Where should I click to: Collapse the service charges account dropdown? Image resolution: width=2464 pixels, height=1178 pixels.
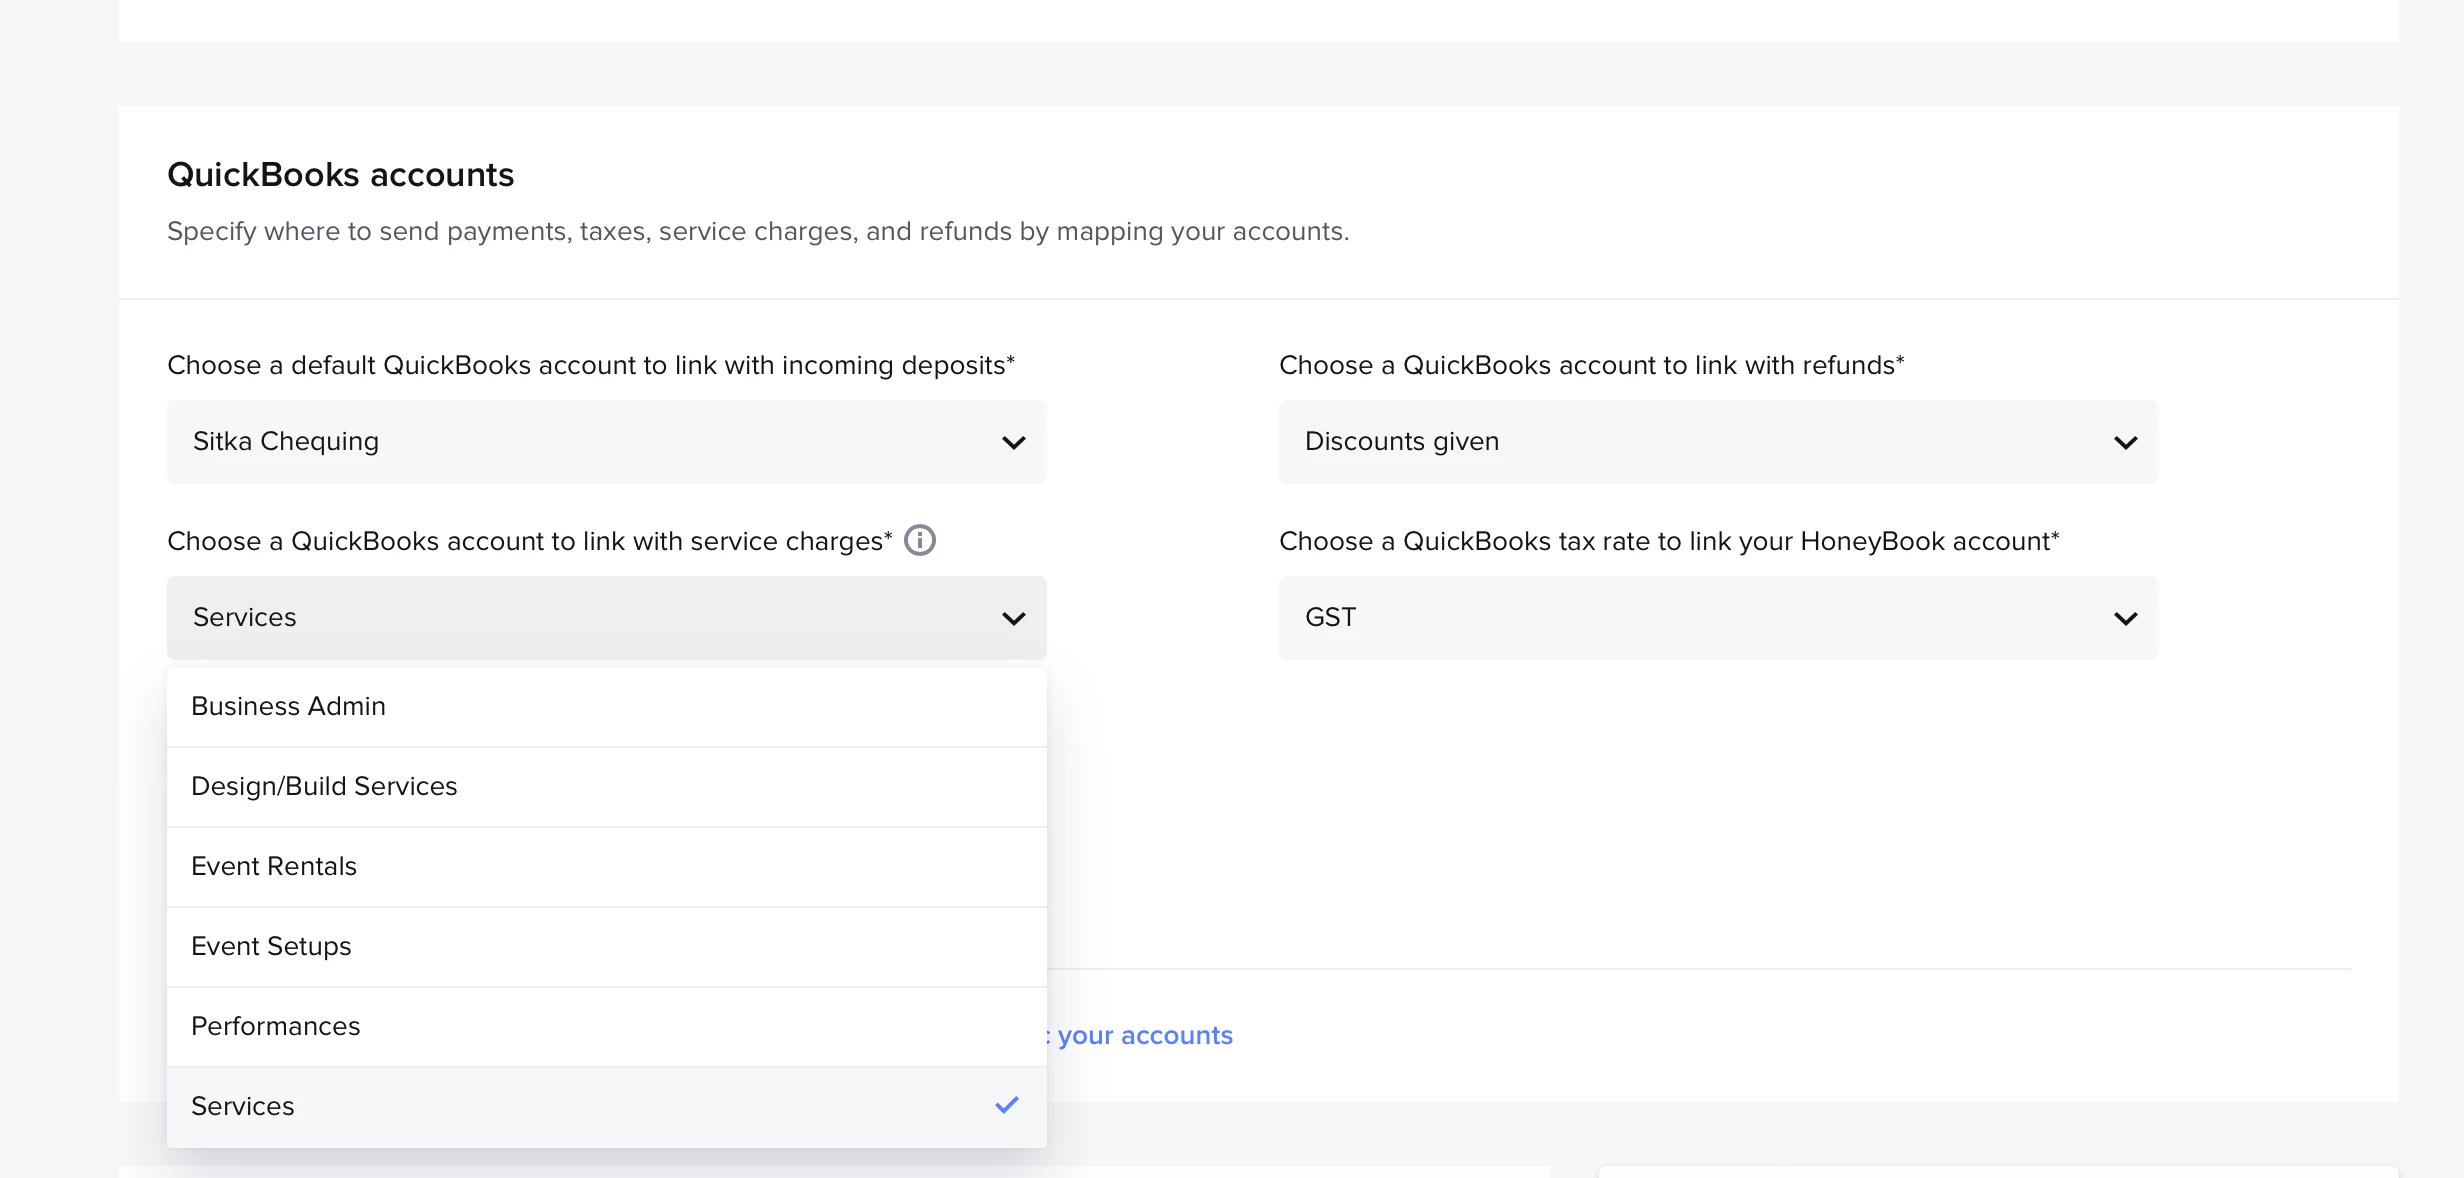click(x=607, y=618)
